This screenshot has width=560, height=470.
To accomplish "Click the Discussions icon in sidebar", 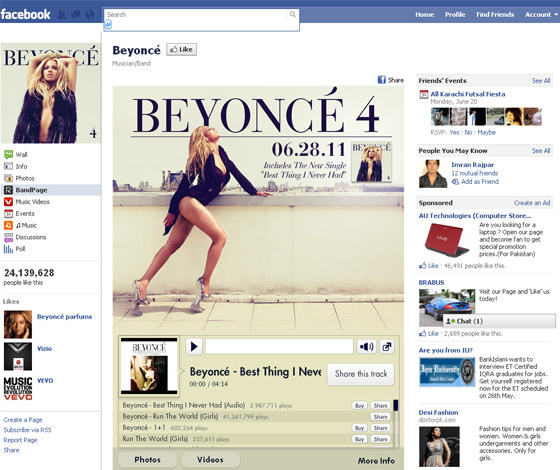I will 8,237.
